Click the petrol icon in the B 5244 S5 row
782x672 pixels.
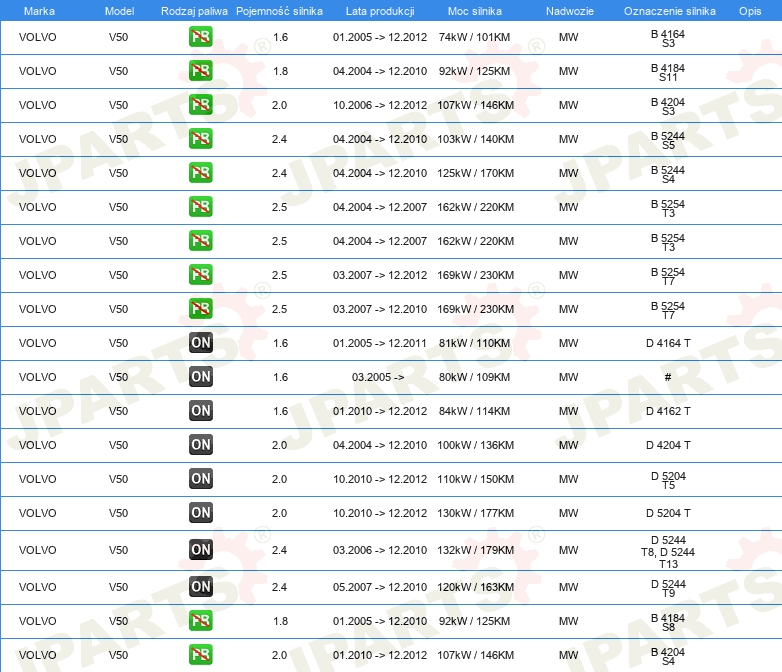(200, 139)
